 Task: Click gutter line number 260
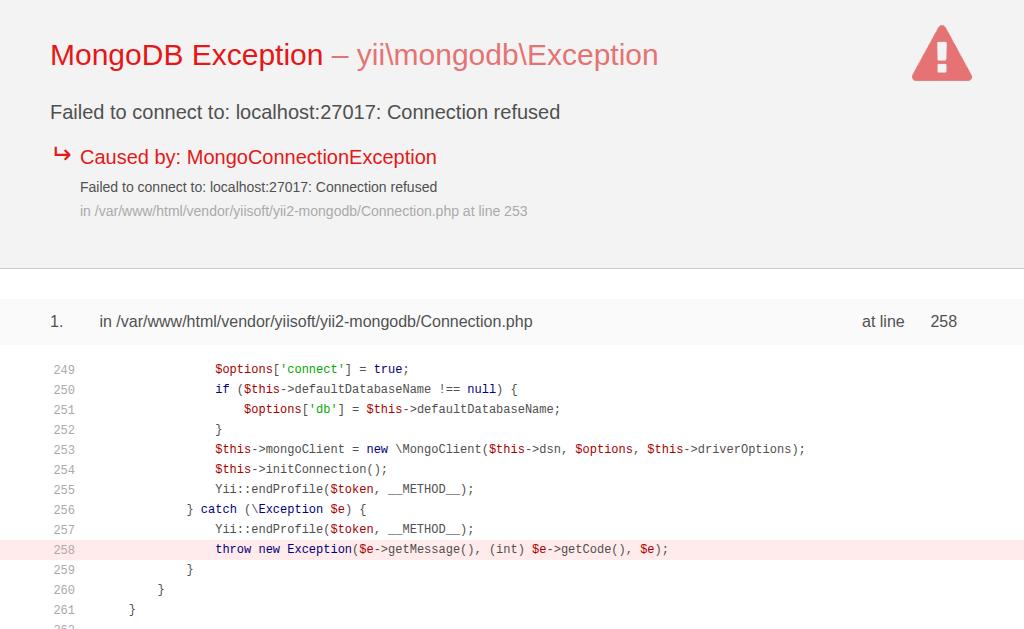(x=64, y=590)
